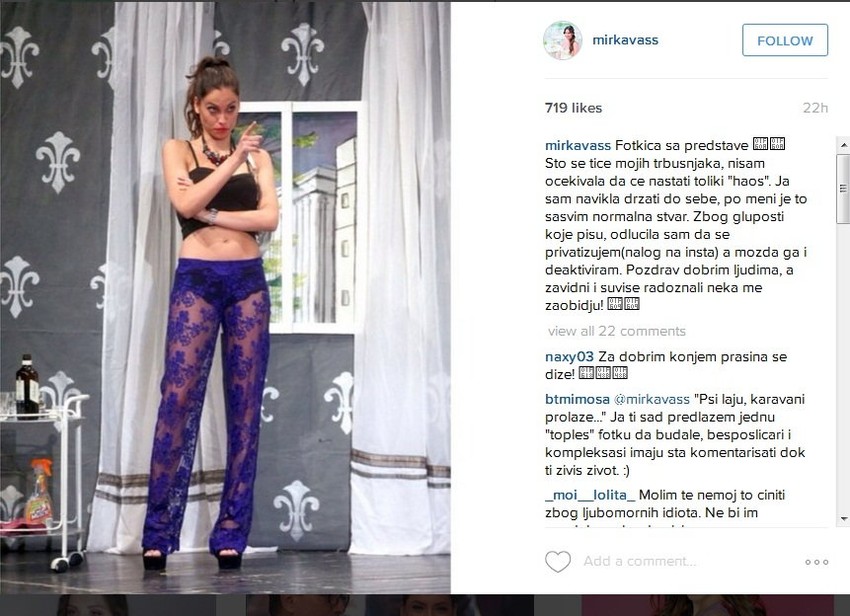Click the comments scrollbar up arrow
850x616 pixels.
tap(843, 145)
